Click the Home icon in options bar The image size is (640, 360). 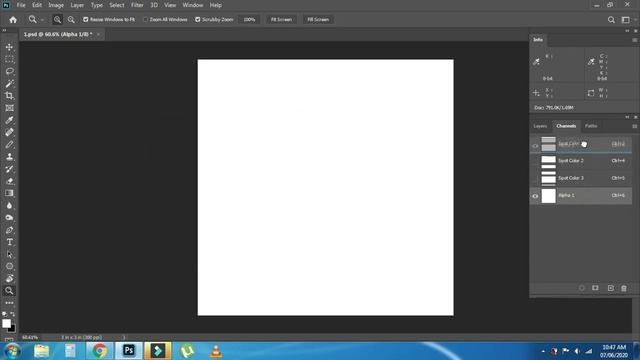pos(13,20)
